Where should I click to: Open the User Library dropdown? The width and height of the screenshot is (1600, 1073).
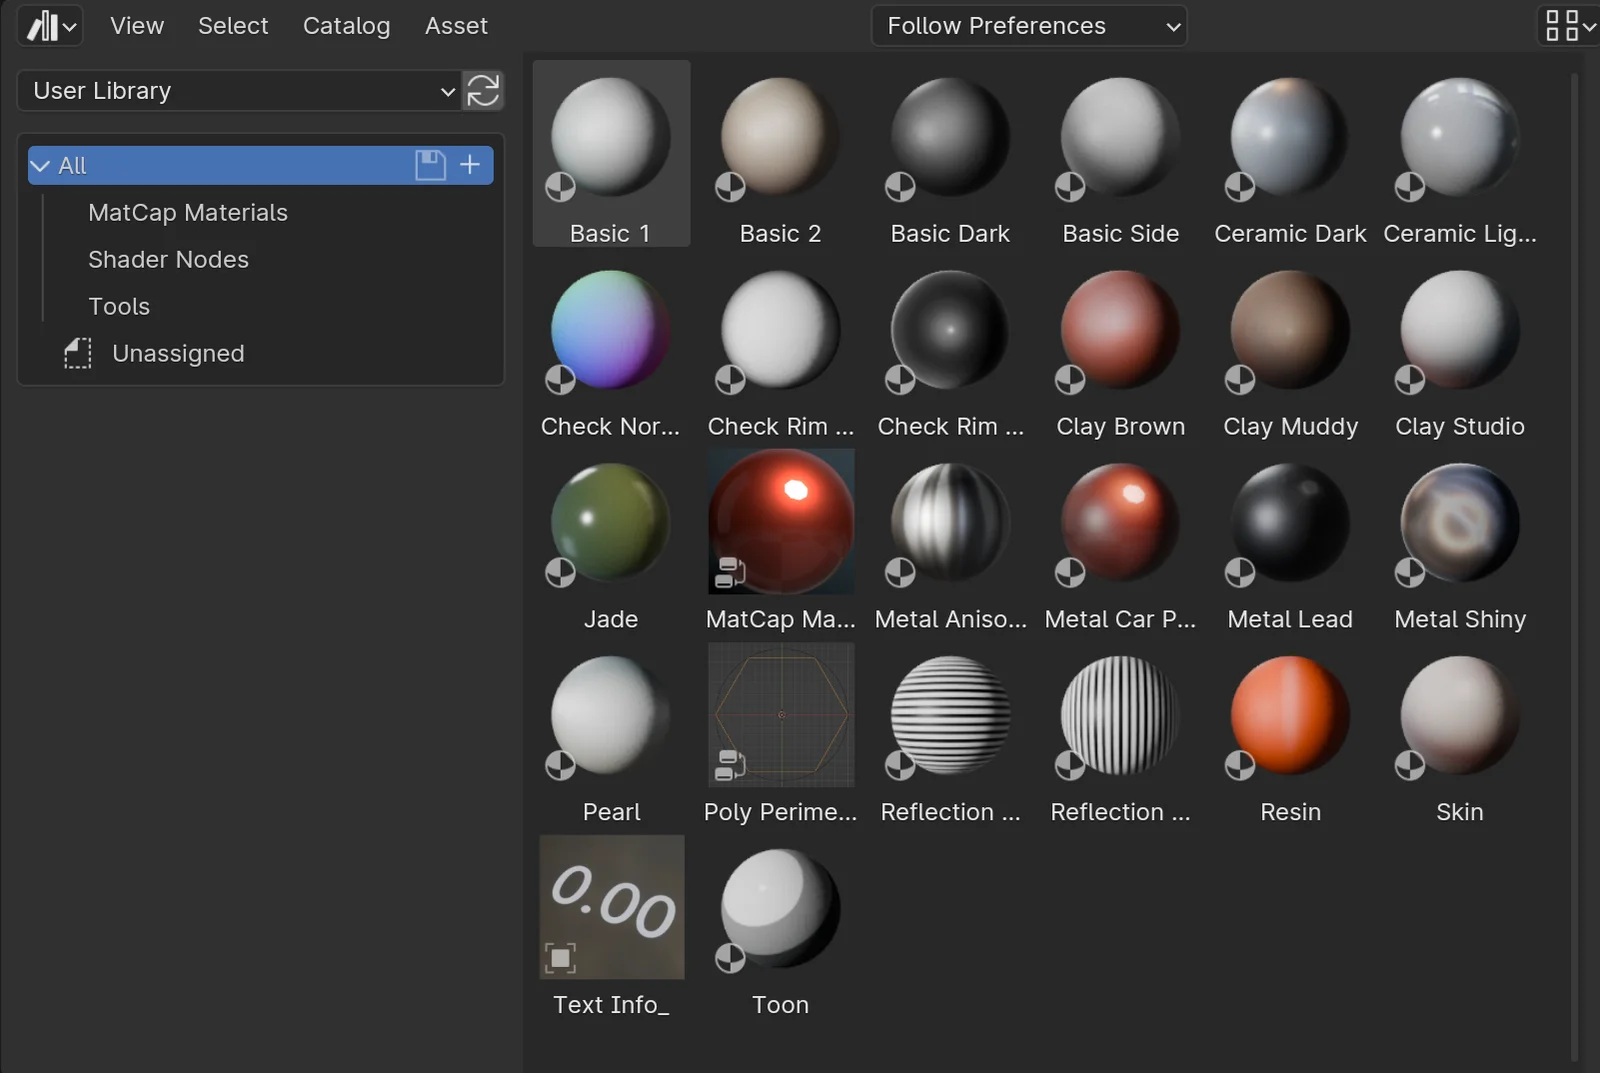(x=239, y=91)
